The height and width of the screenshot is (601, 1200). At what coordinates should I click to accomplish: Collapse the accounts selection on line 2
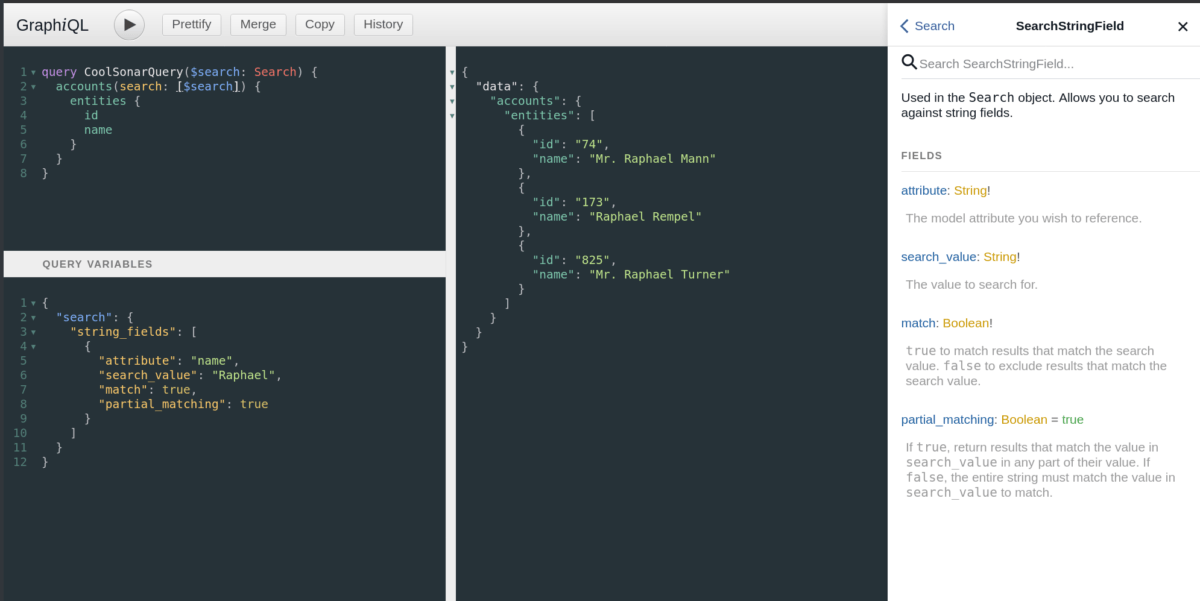coord(36,86)
